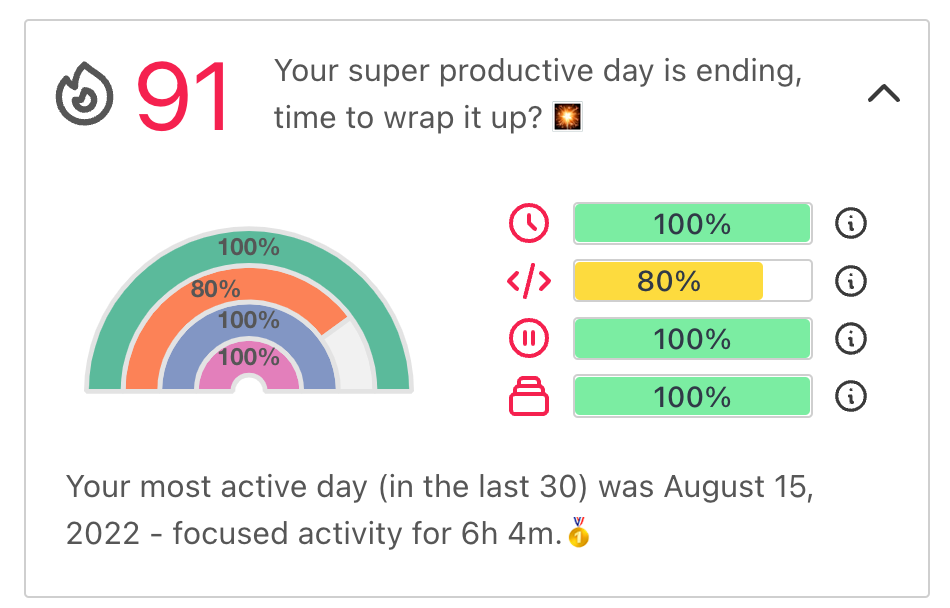950x608 pixels.
Task: Open info for the clock metric
Action: (x=851, y=223)
